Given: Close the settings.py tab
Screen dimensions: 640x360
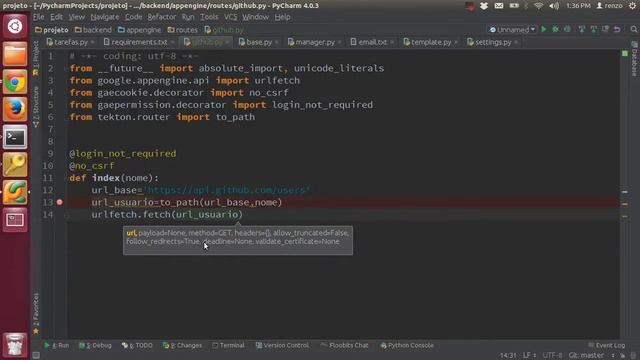Looking at the screenshot, I should pyautogui.click(x=516, y=42).
